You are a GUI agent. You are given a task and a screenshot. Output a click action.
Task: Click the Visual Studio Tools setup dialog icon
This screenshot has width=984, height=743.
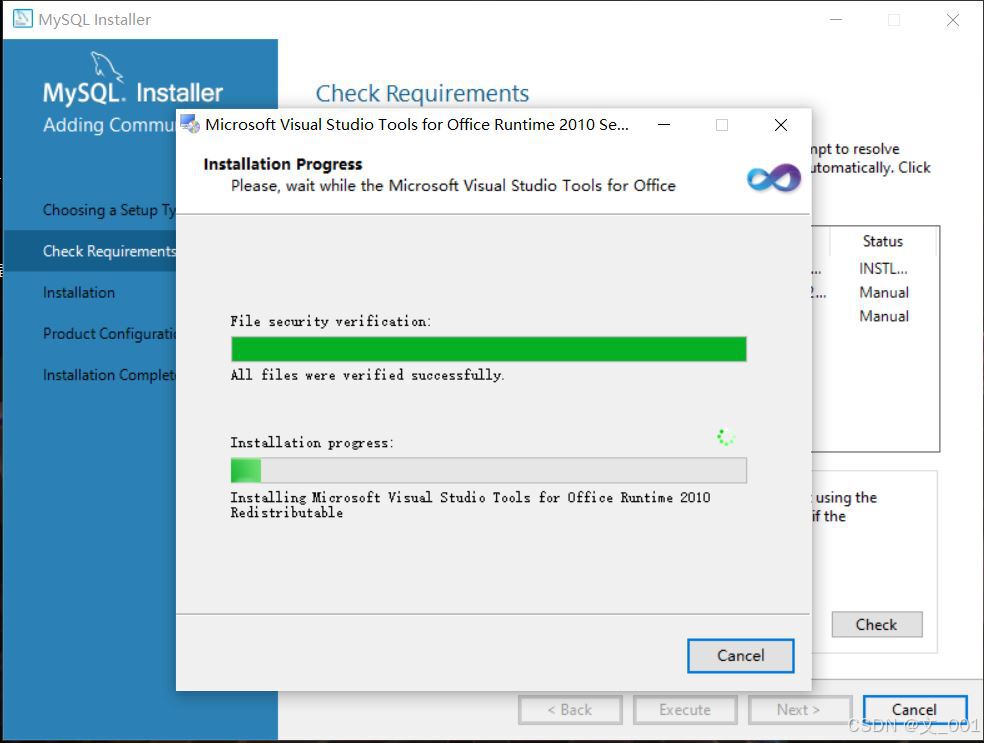pyautogui.click(x=190, y=124)
